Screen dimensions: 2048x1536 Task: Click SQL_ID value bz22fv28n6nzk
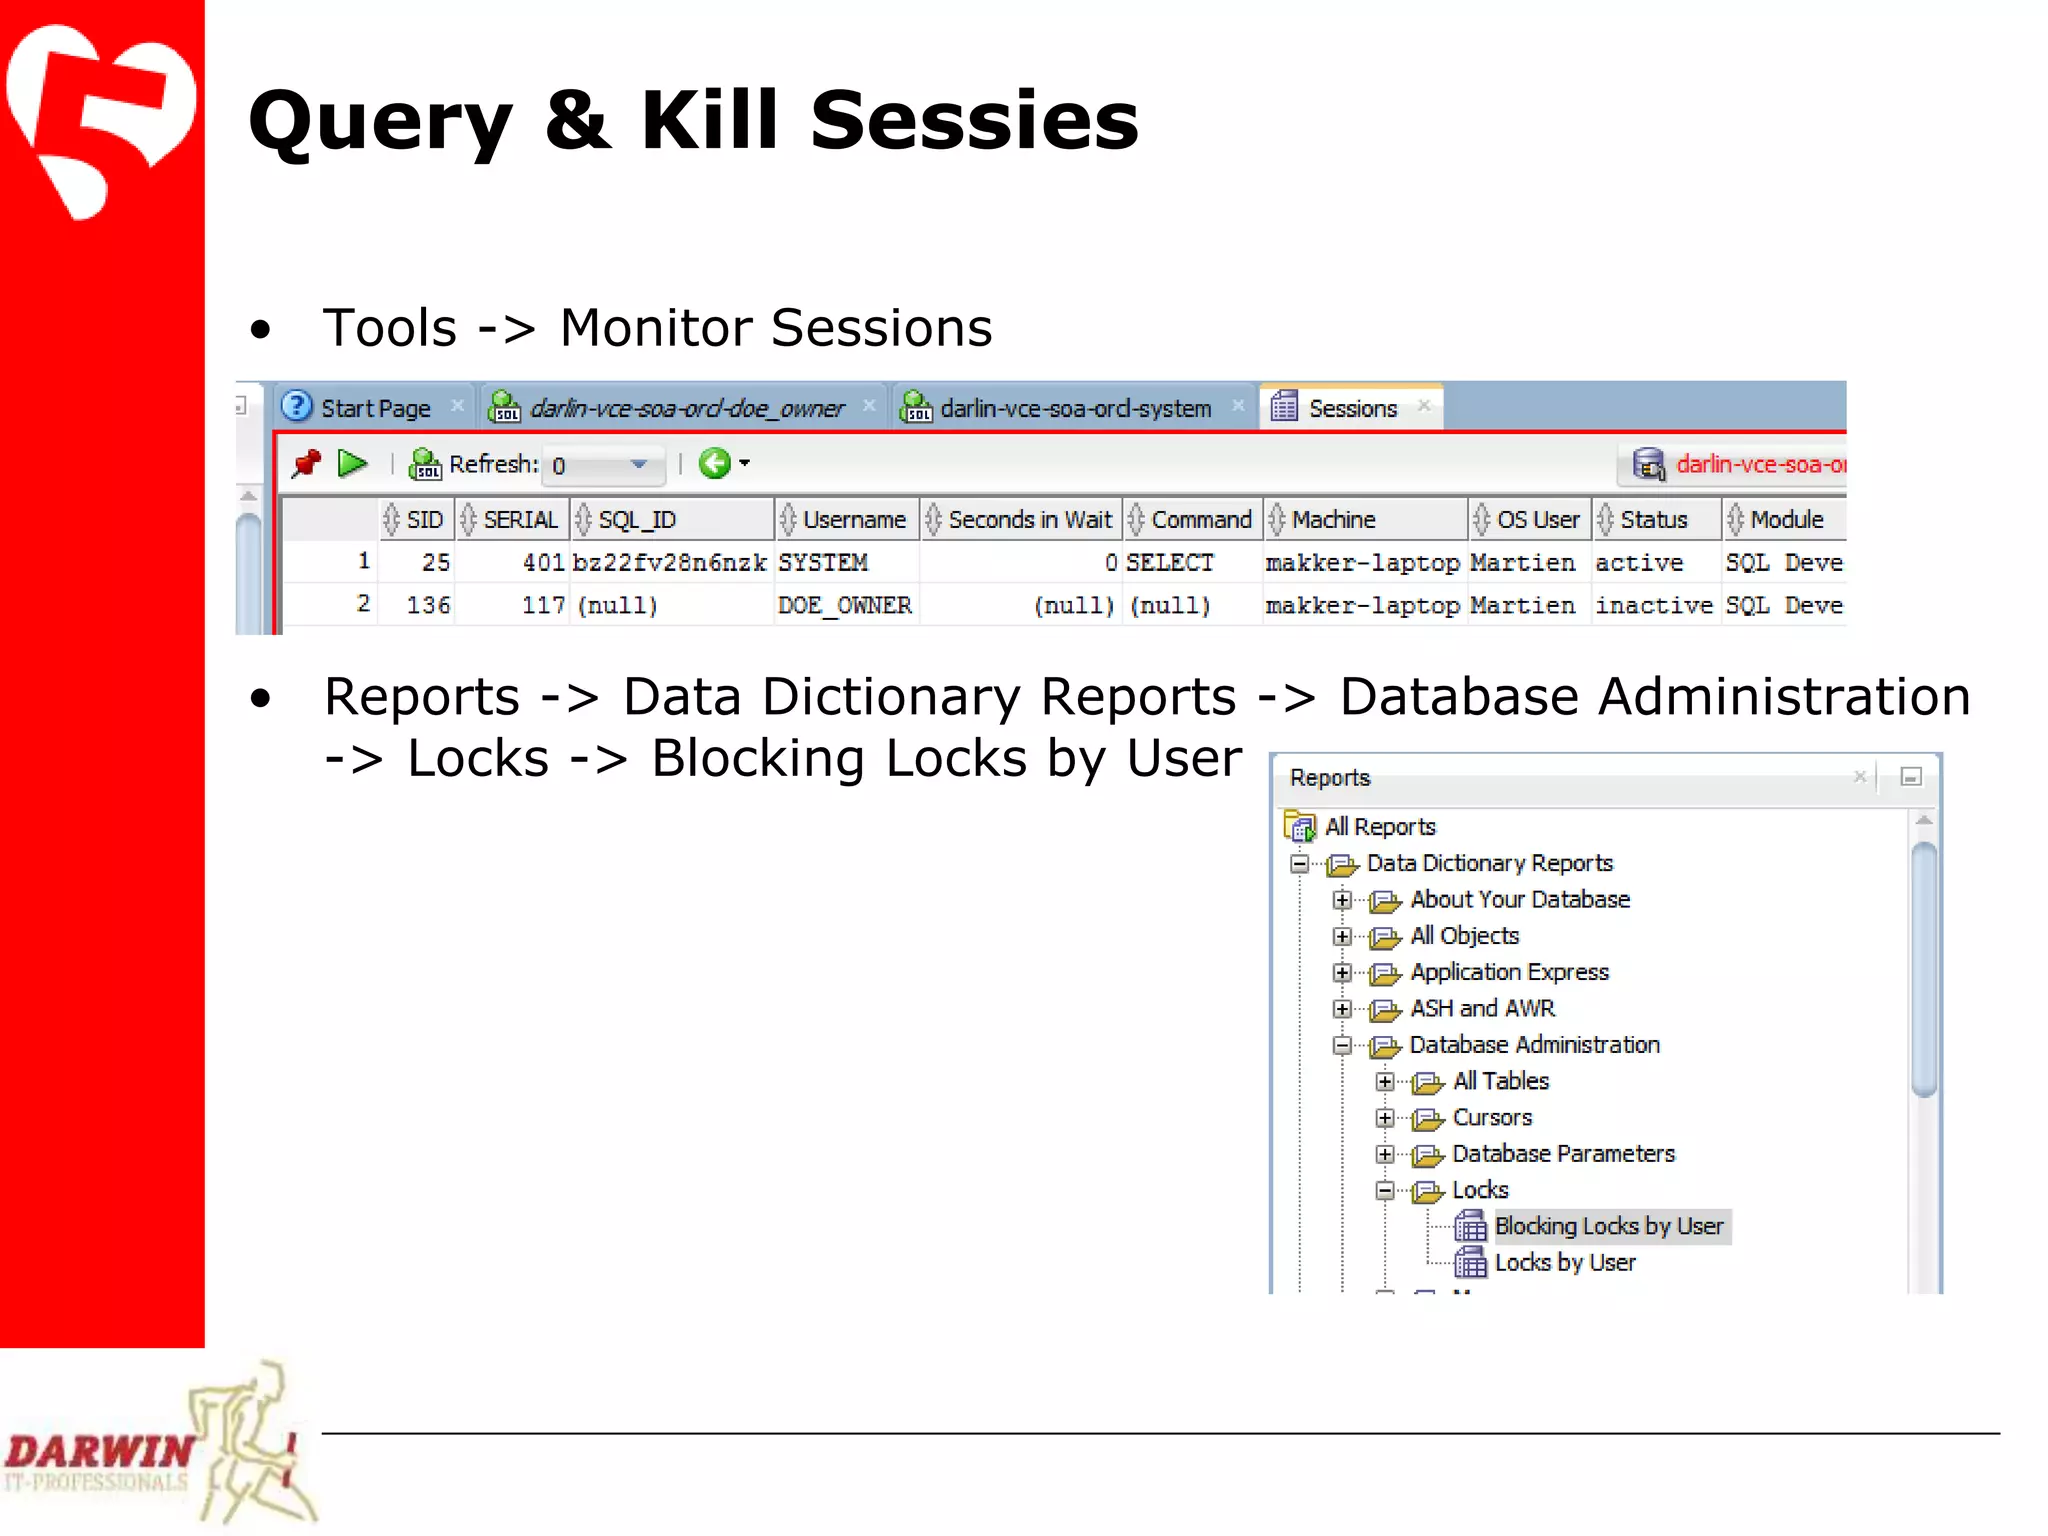(669, 563)
